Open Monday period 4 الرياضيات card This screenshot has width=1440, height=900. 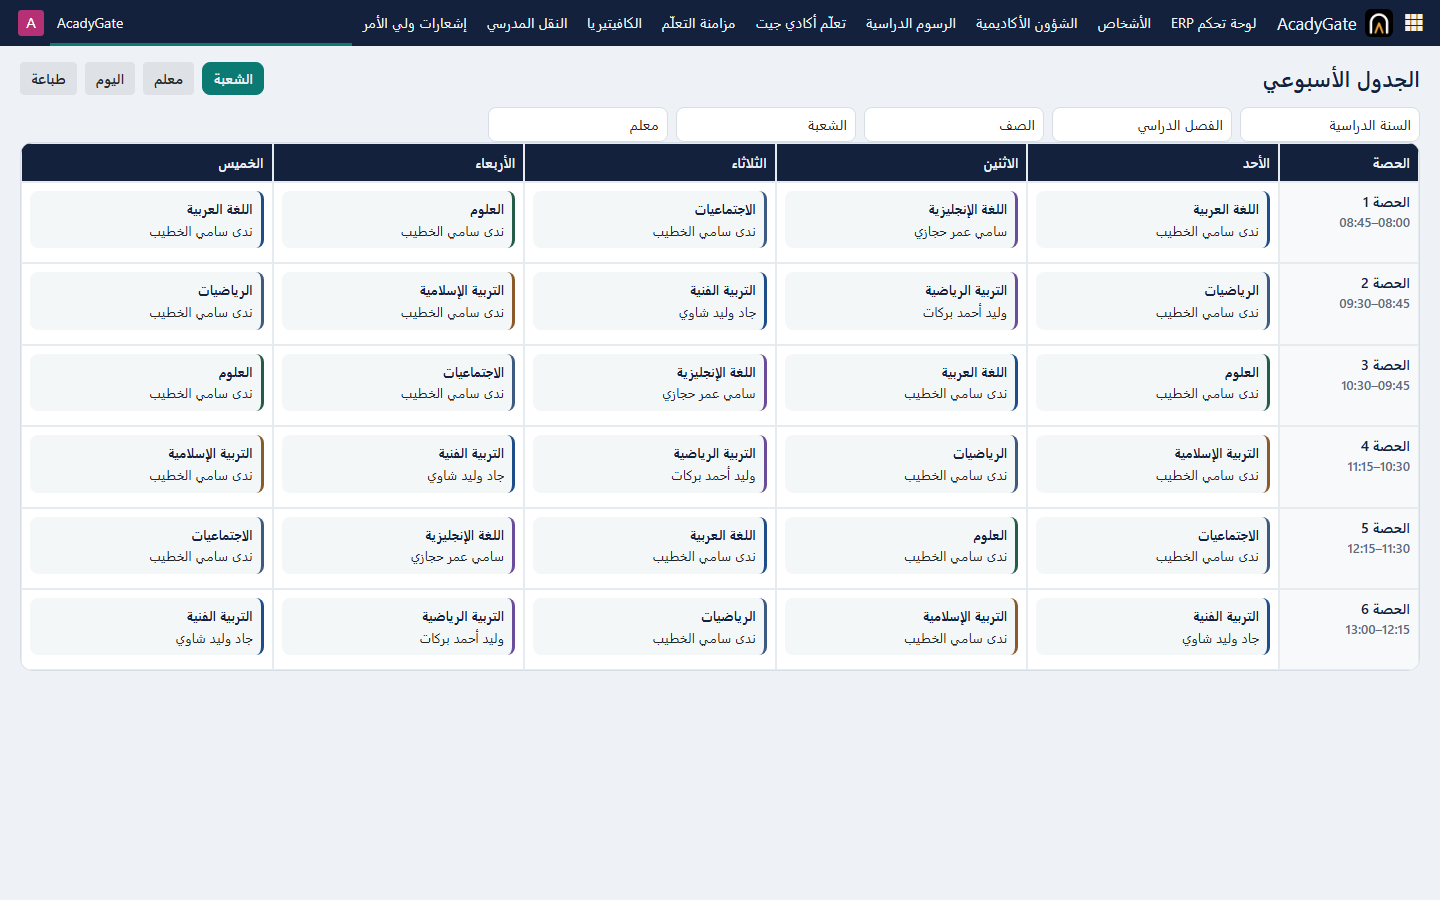(901, 464)
